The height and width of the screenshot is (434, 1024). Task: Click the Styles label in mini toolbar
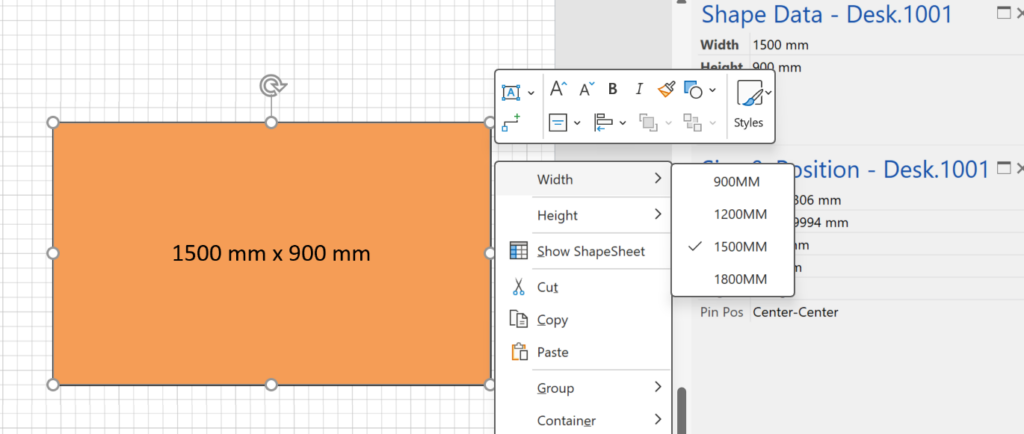pos(748,123)
